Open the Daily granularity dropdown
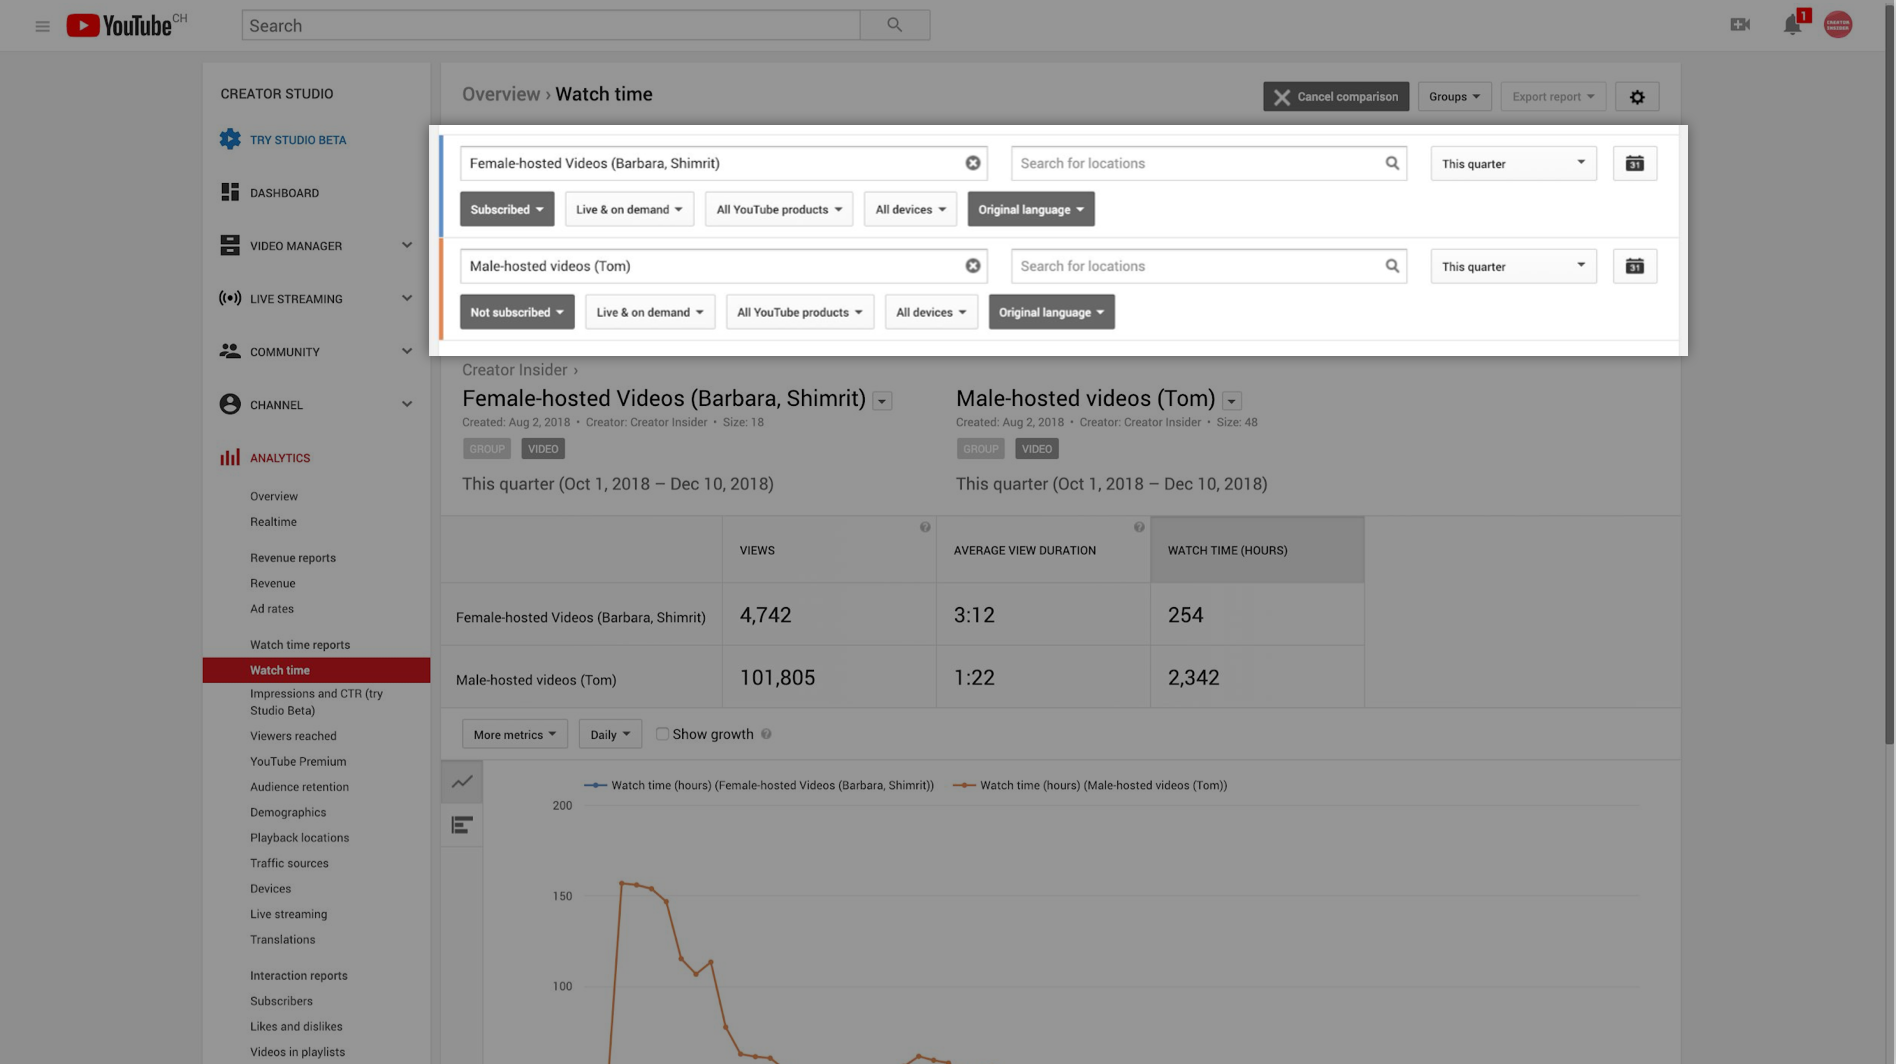 (x=610, y=734)
